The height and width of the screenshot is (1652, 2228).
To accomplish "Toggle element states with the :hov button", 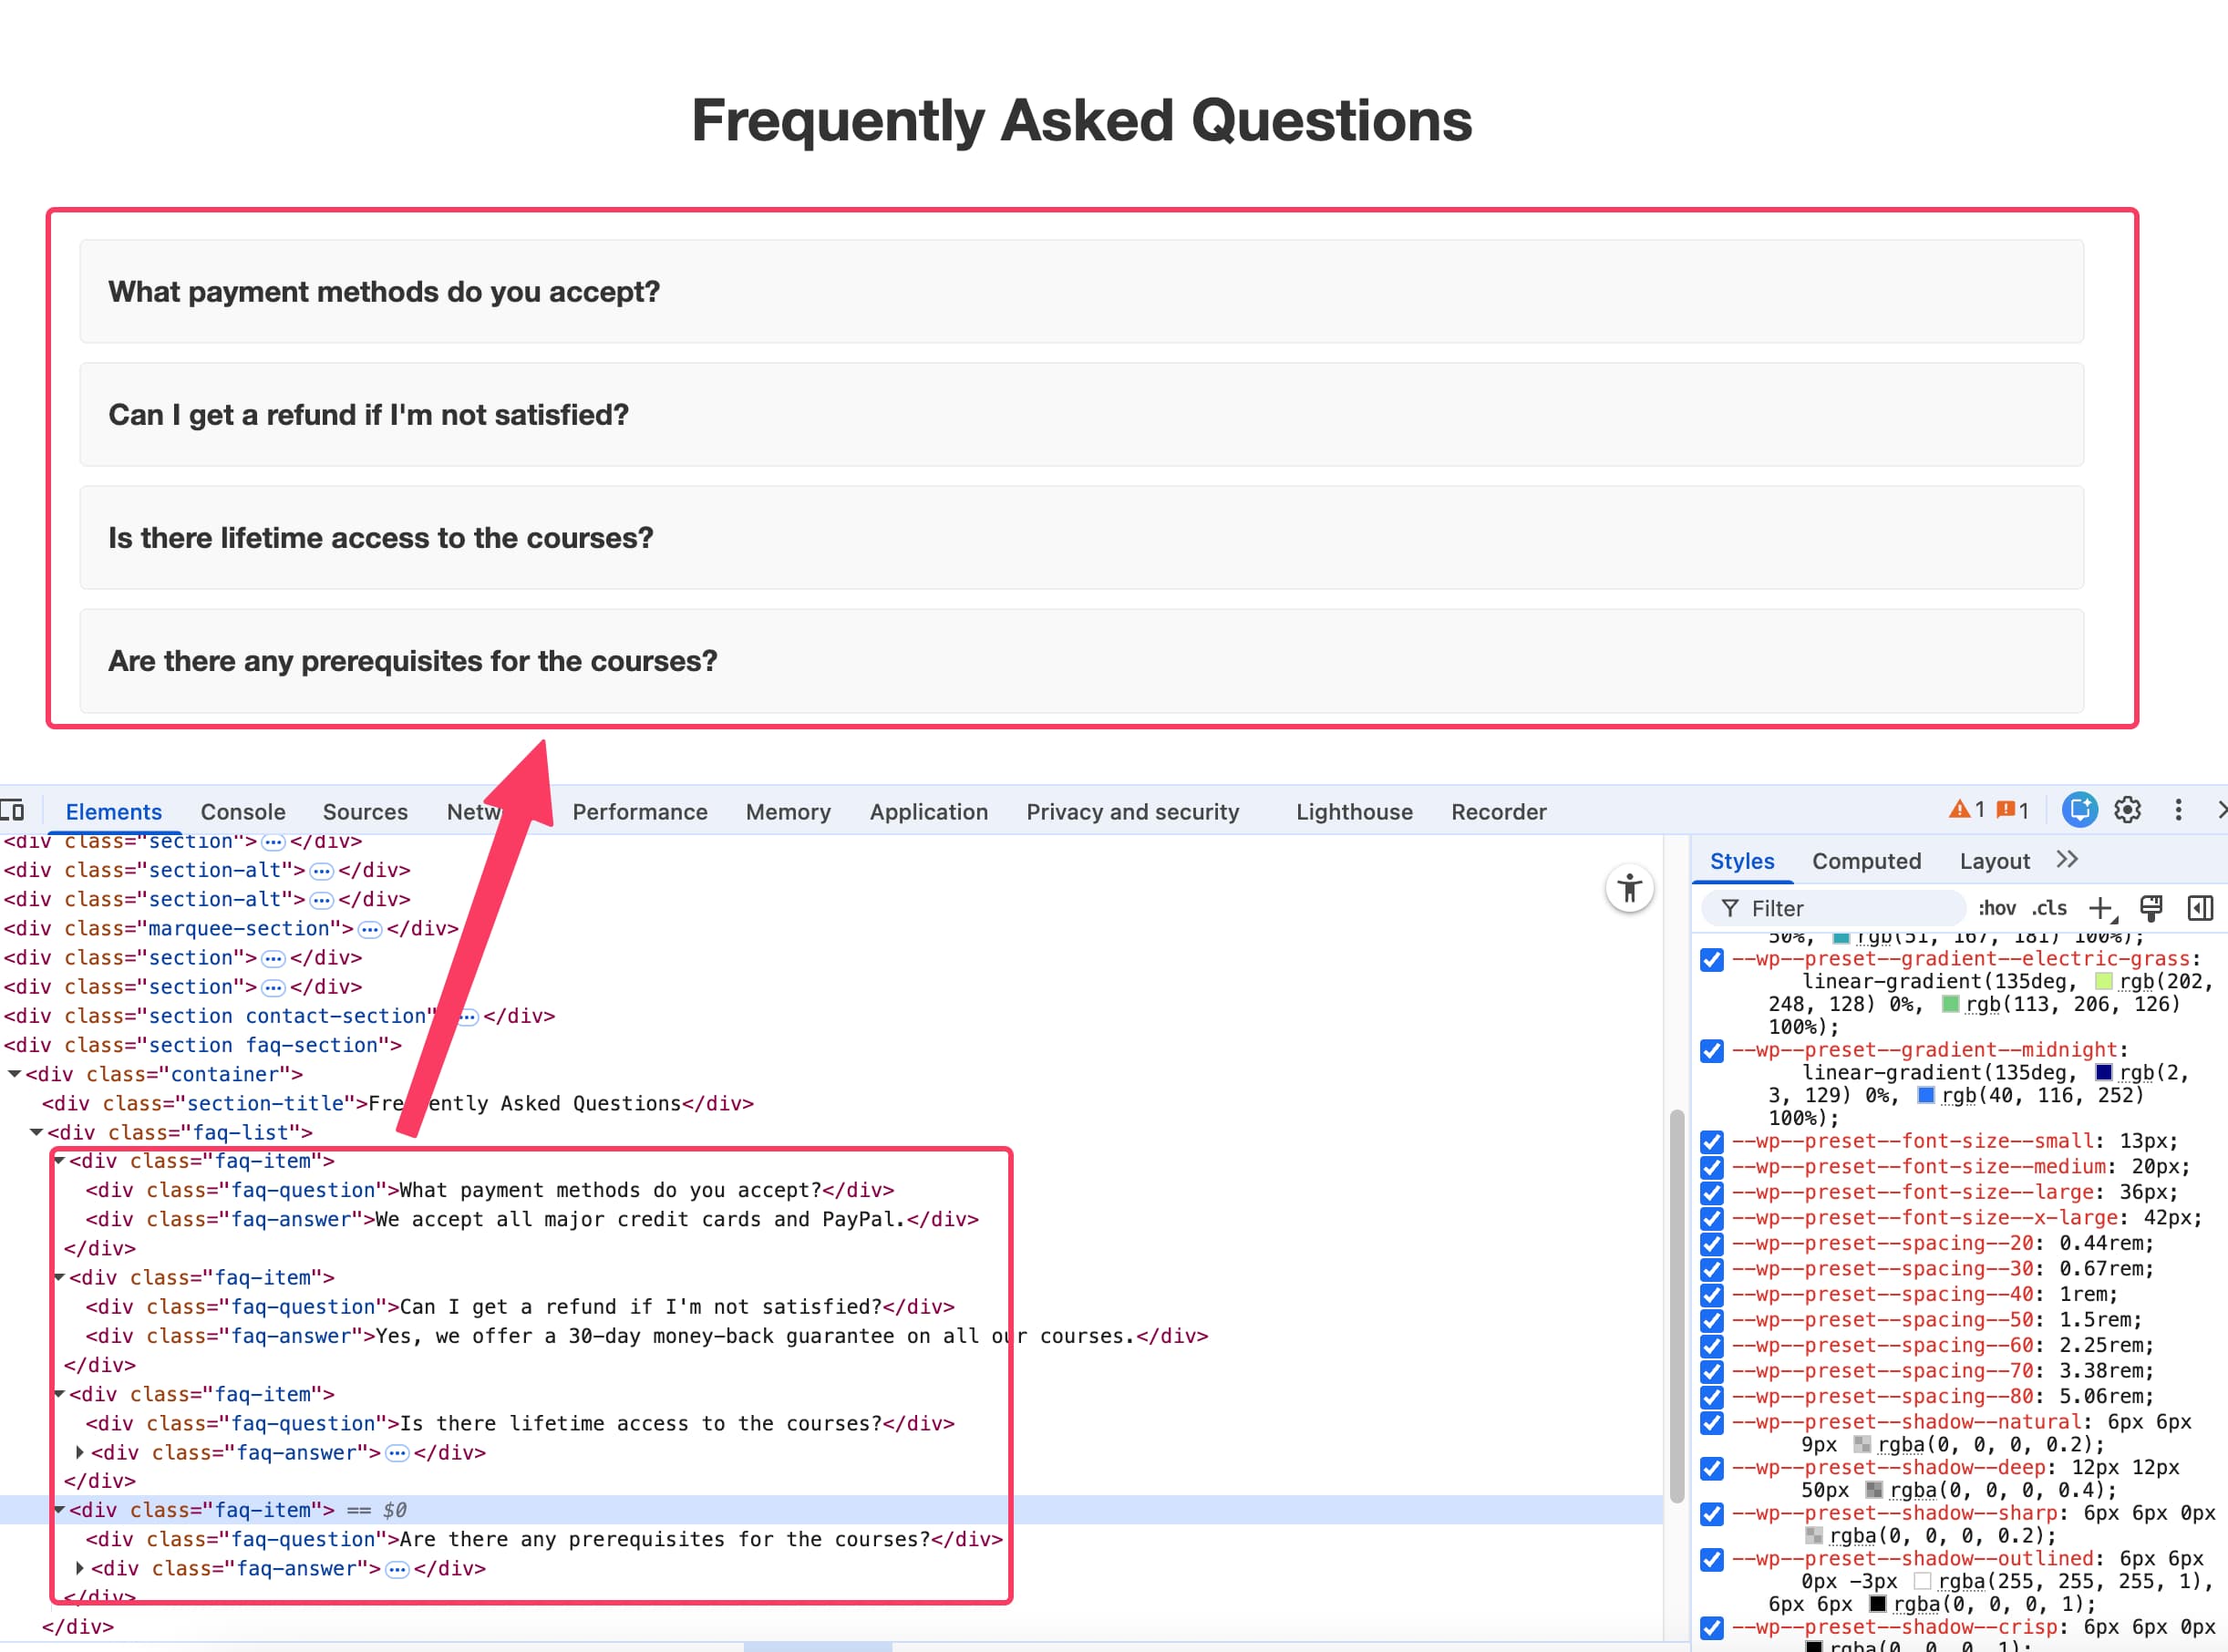I will pyautogui.click(x=1997, y=907).
